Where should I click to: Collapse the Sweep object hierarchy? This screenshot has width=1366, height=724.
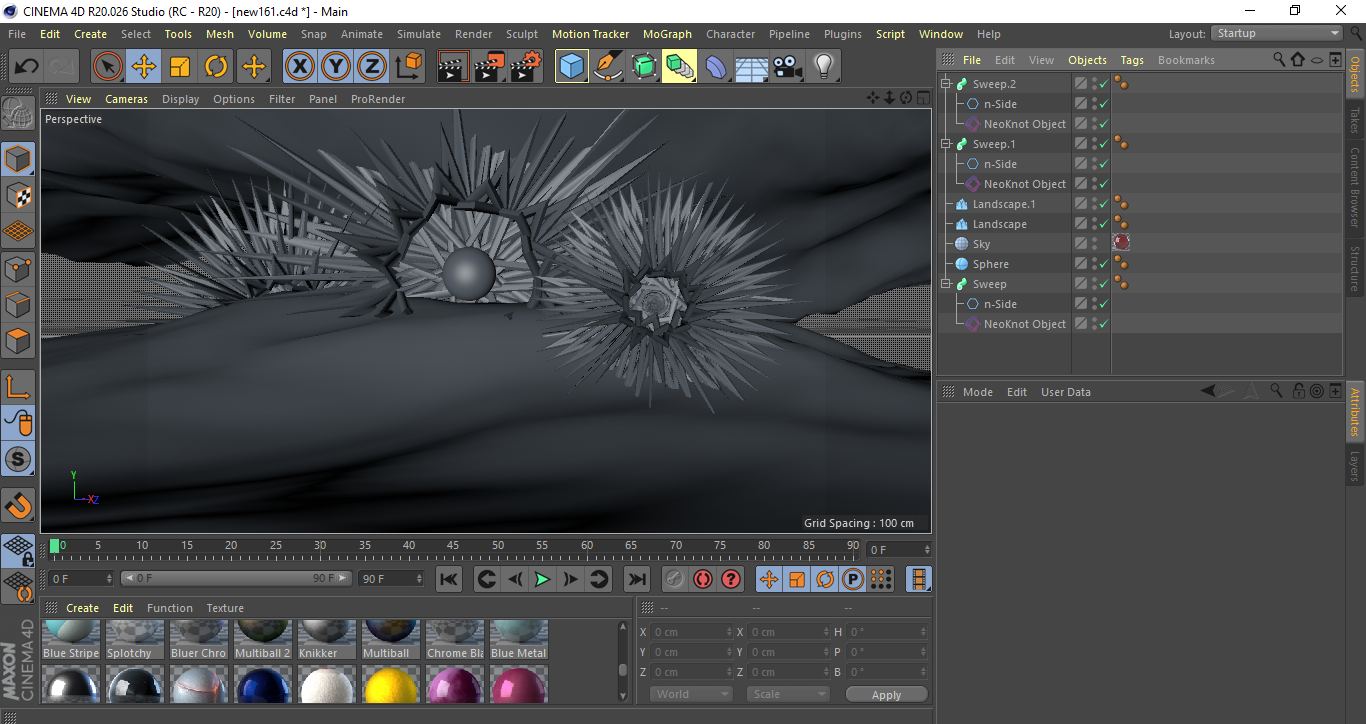(x=945, y=284)
